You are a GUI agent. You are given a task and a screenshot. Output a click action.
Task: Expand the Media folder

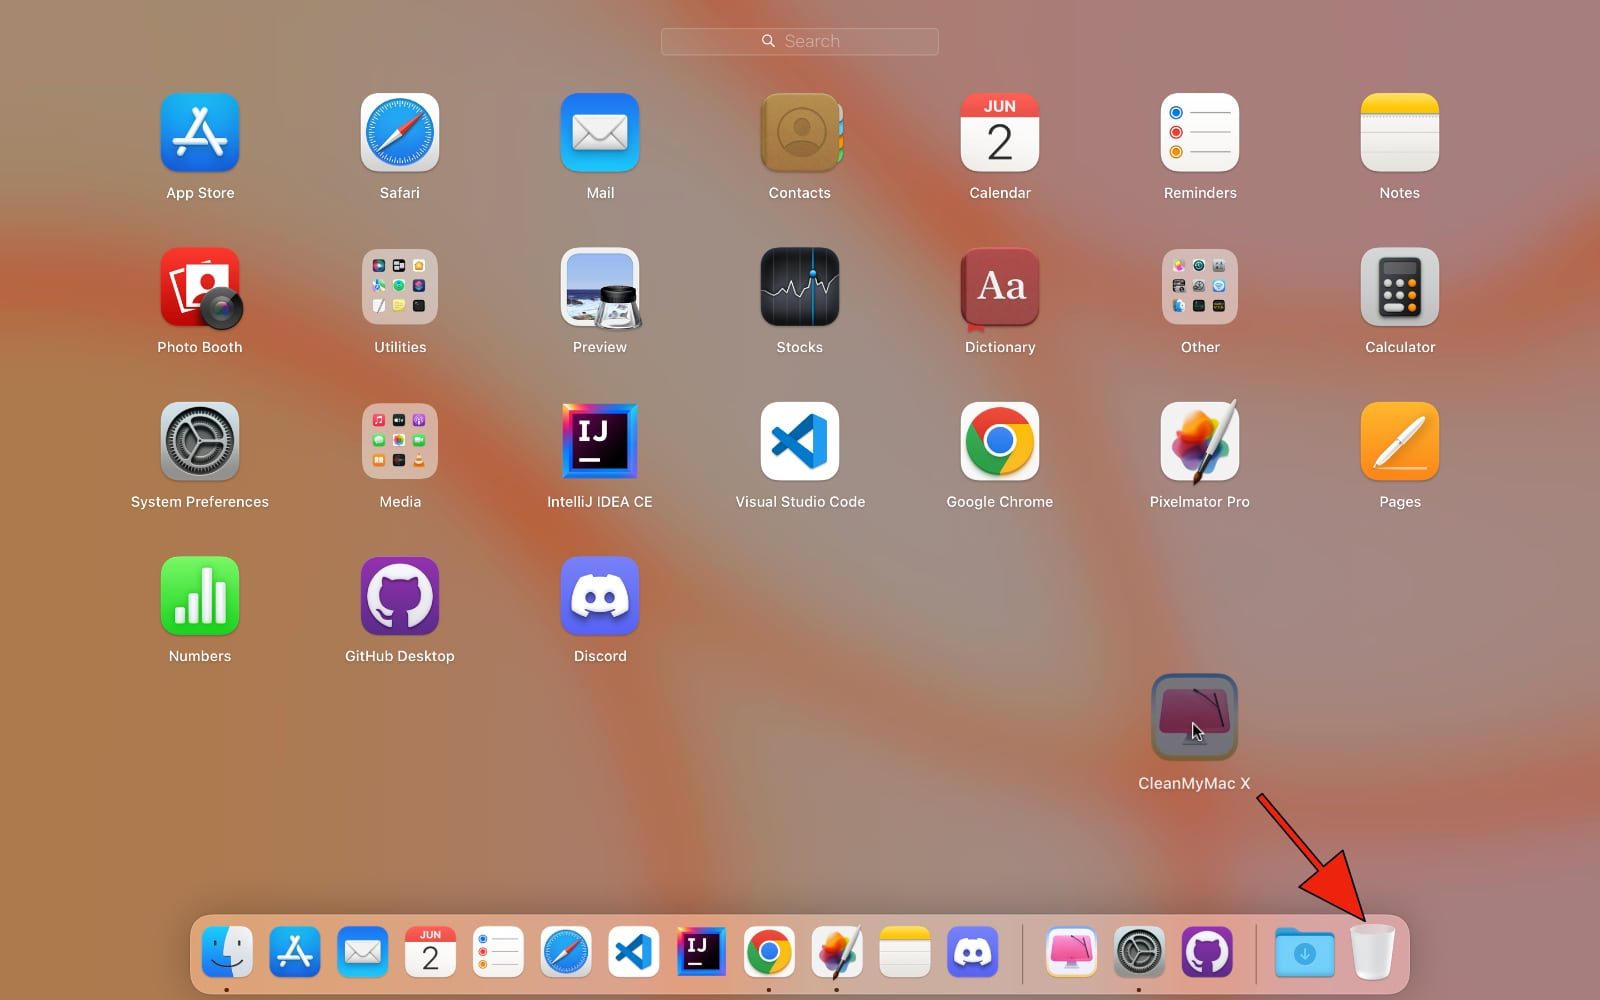tap(400, 442)
